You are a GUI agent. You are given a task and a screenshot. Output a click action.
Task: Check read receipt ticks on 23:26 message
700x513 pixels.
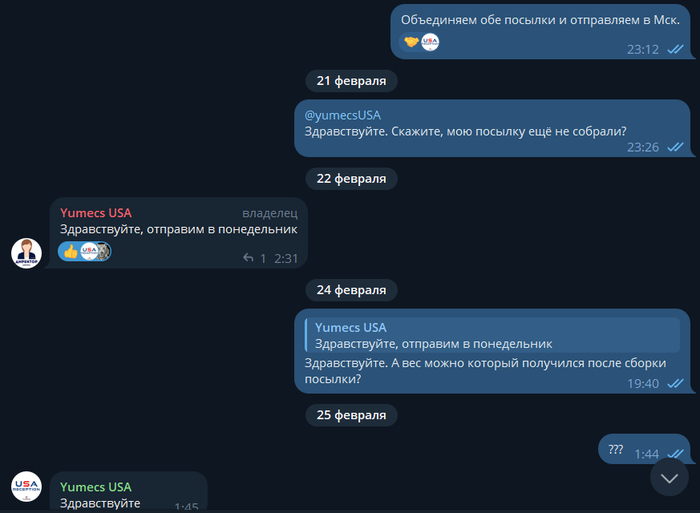675,147
